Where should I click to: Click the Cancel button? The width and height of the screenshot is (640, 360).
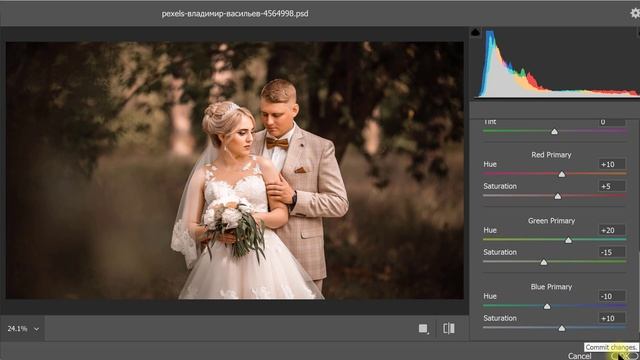(x=580, y=356)
